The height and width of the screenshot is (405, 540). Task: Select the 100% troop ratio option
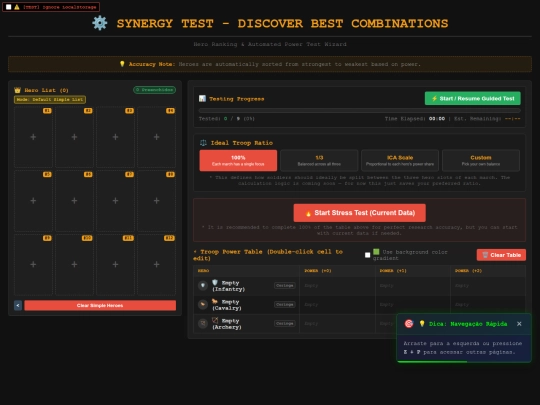[238, 160]
